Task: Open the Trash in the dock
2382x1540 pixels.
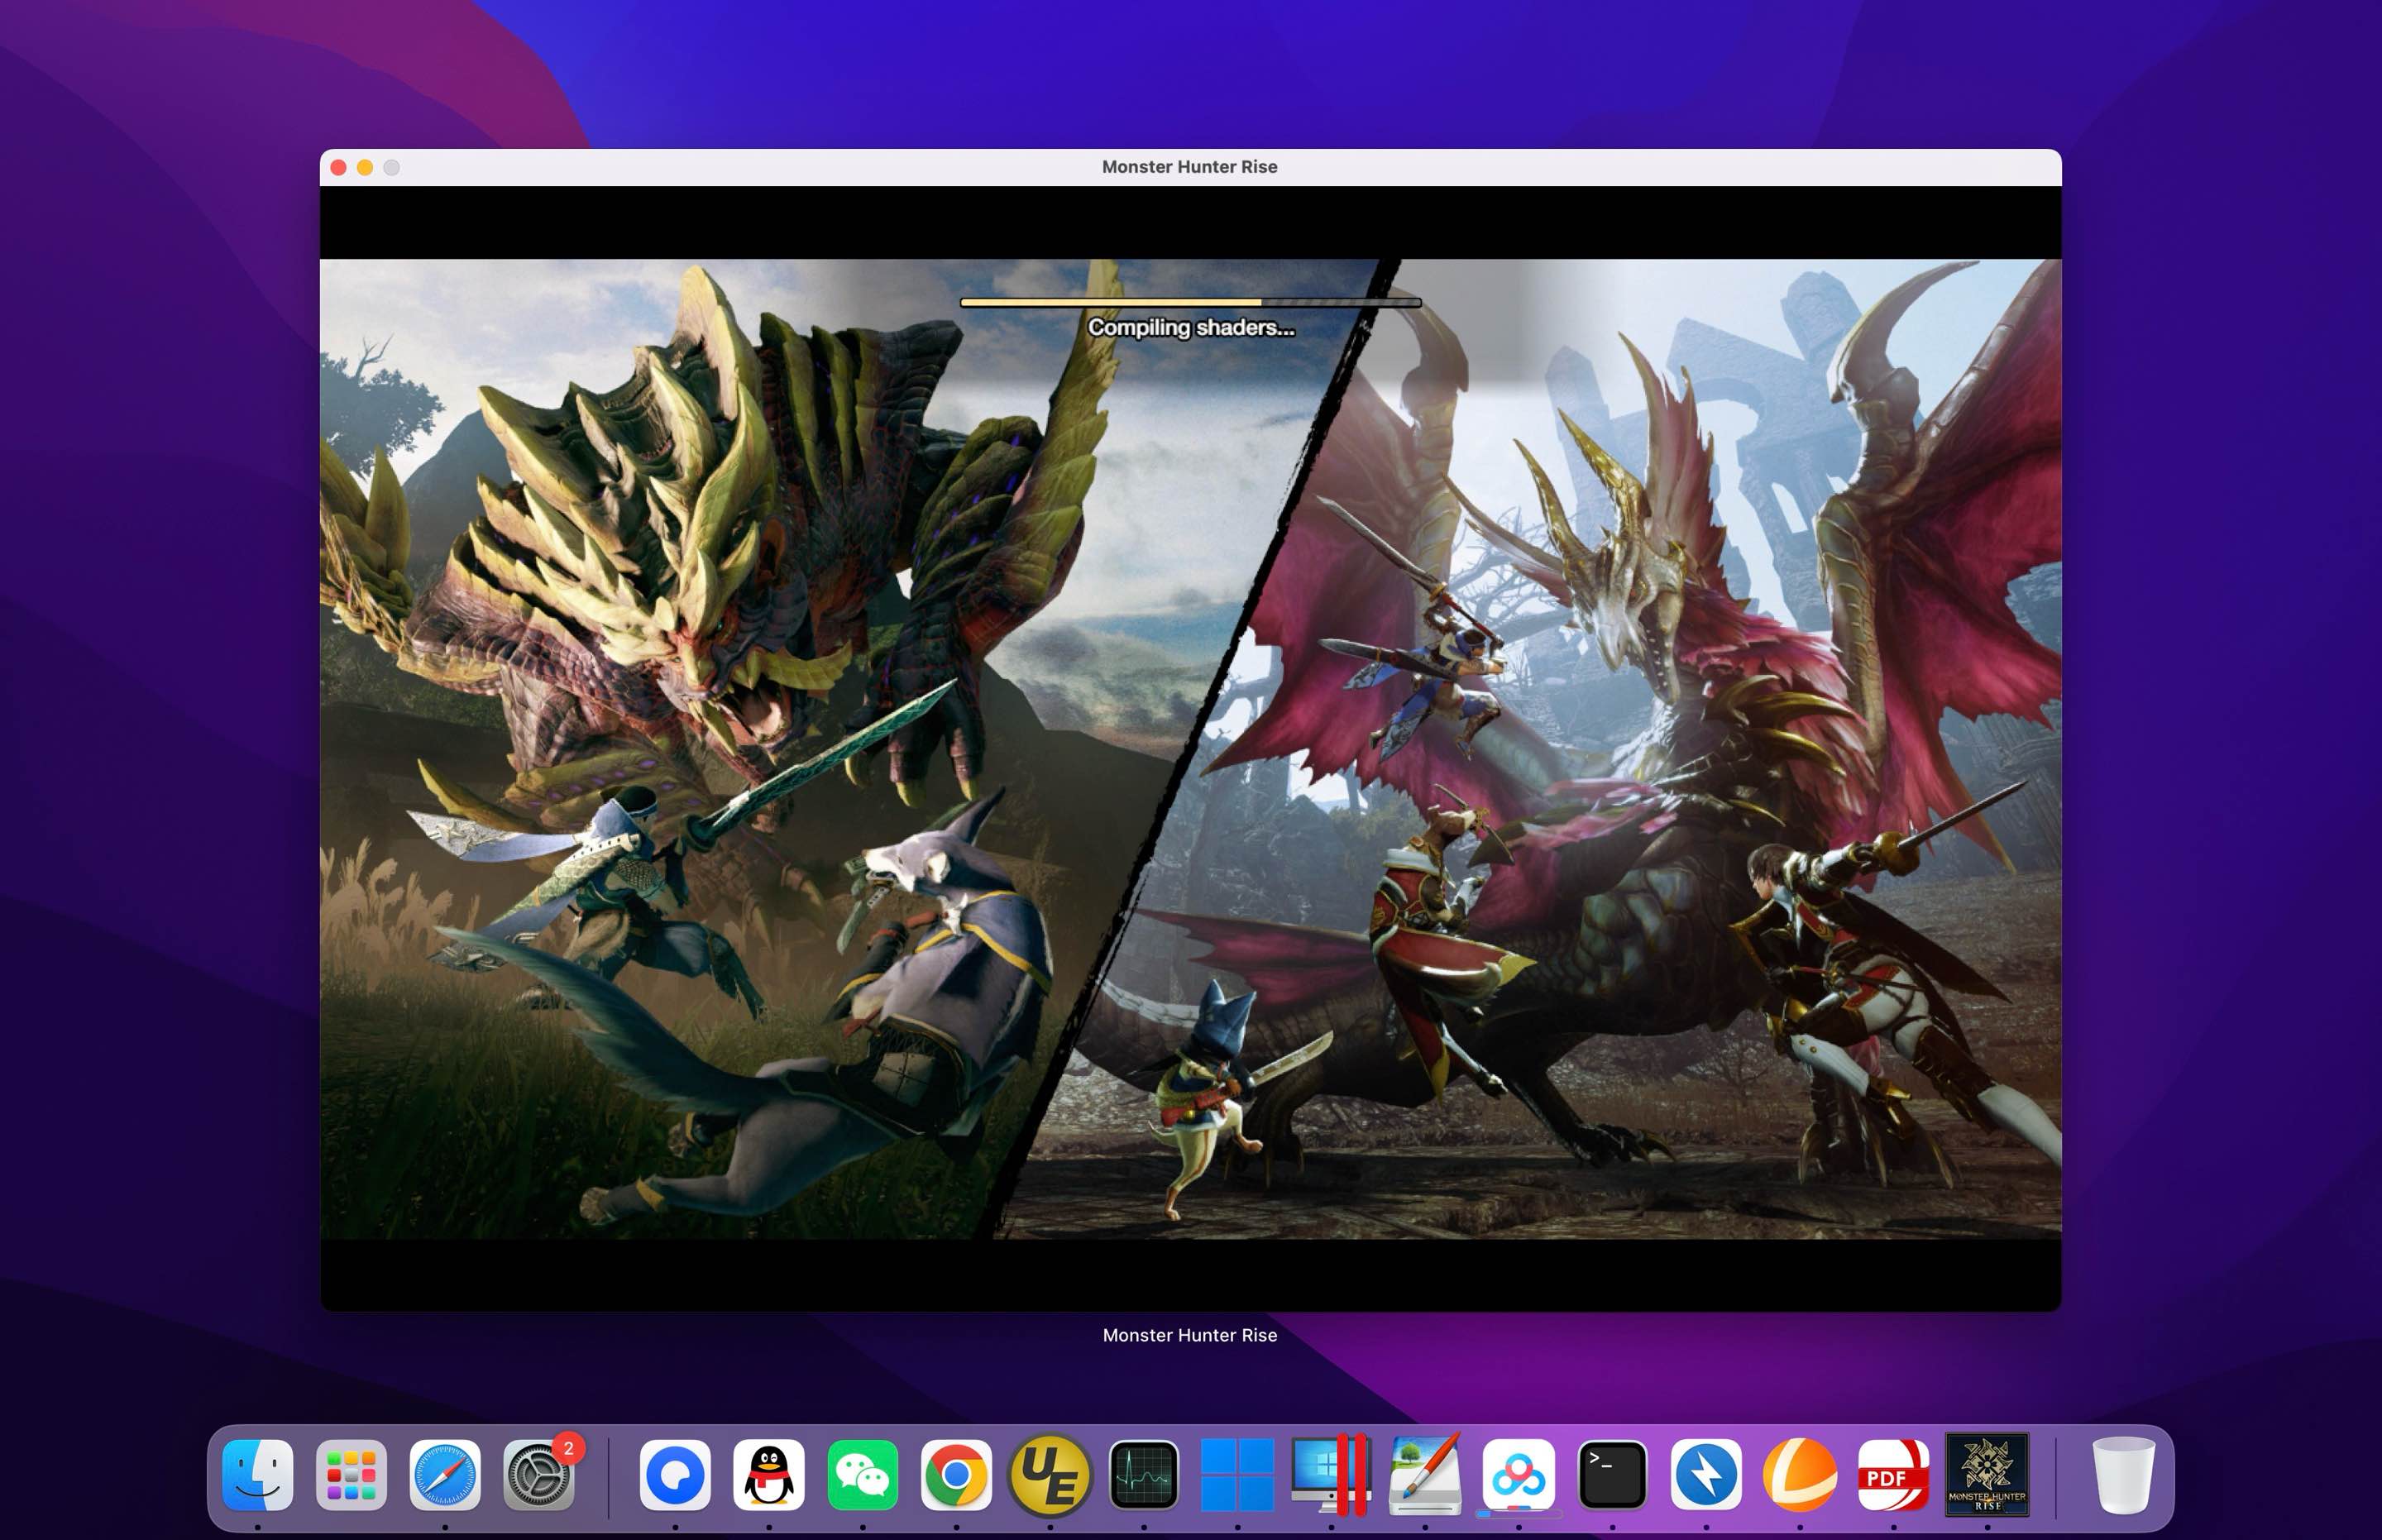Action: 2123,1475
